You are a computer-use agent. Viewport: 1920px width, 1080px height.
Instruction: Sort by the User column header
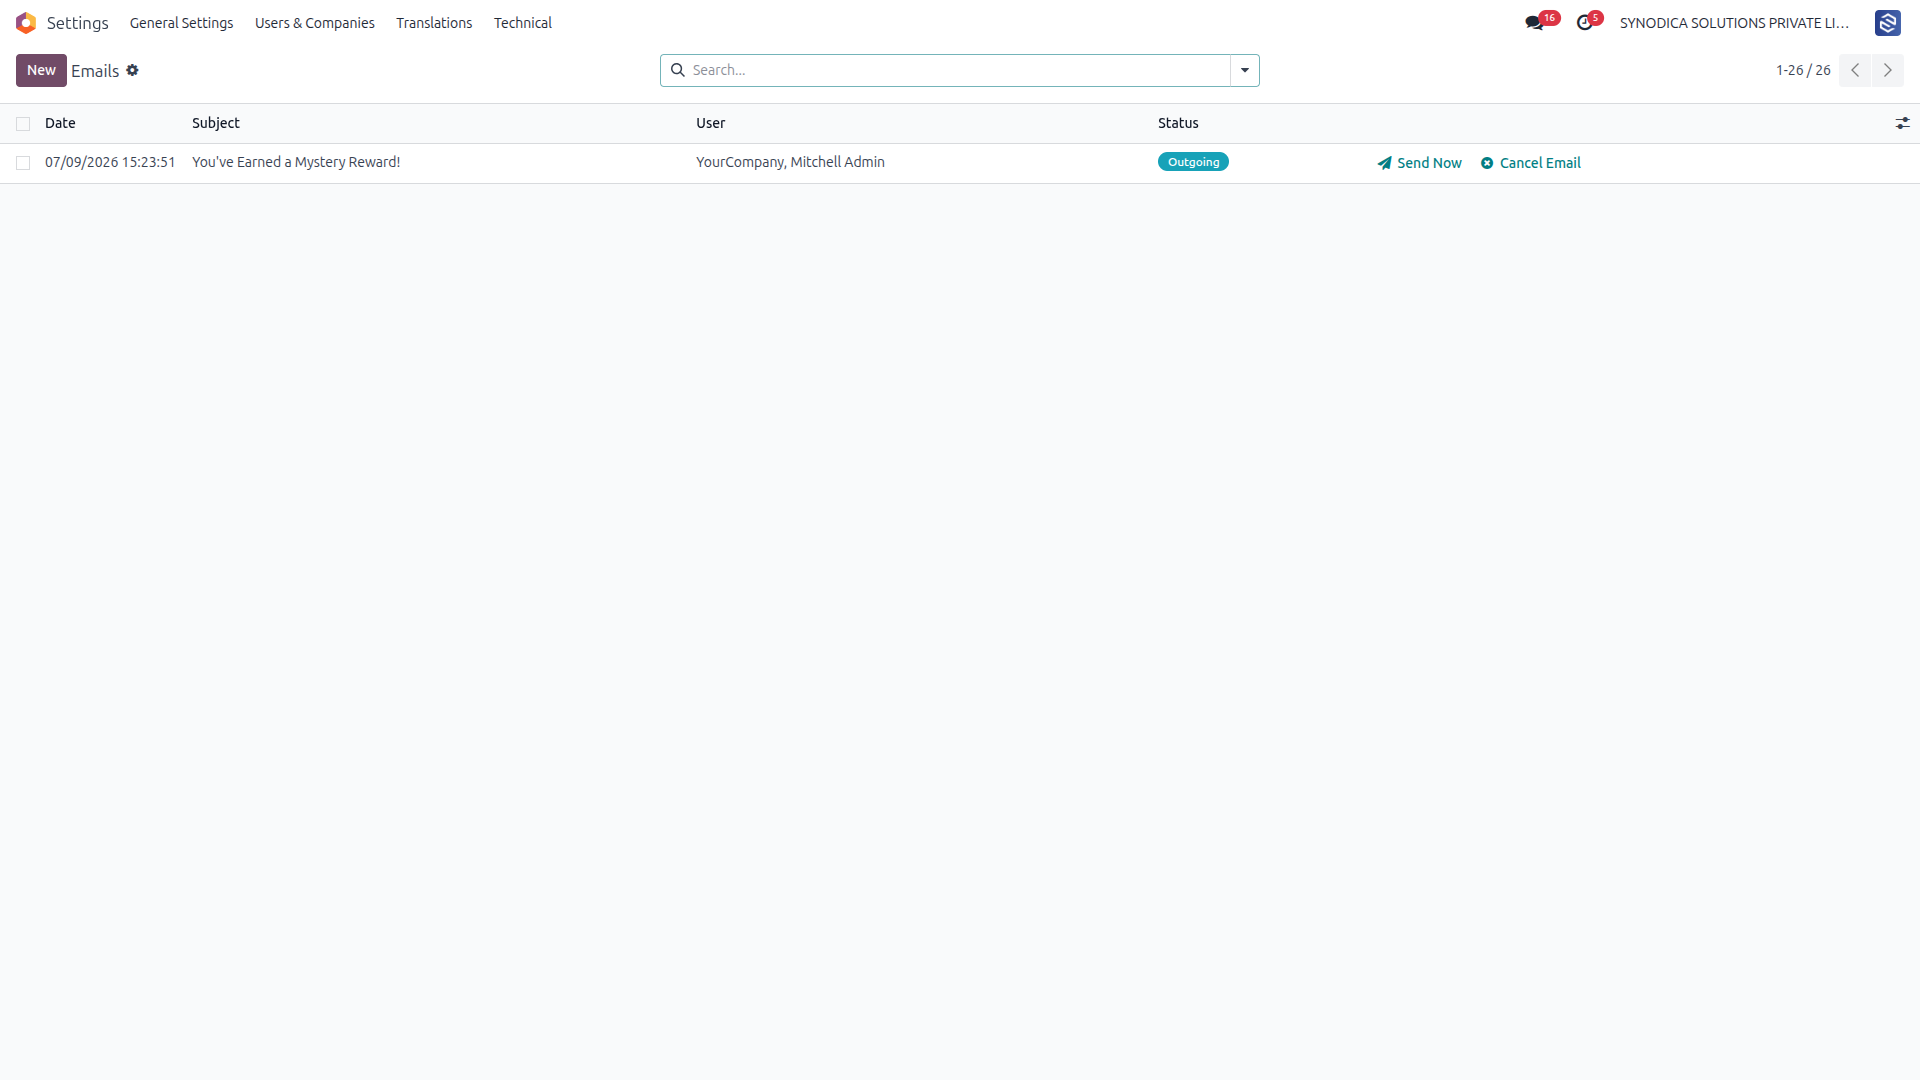pyautogui.click(x=711, y=123)
